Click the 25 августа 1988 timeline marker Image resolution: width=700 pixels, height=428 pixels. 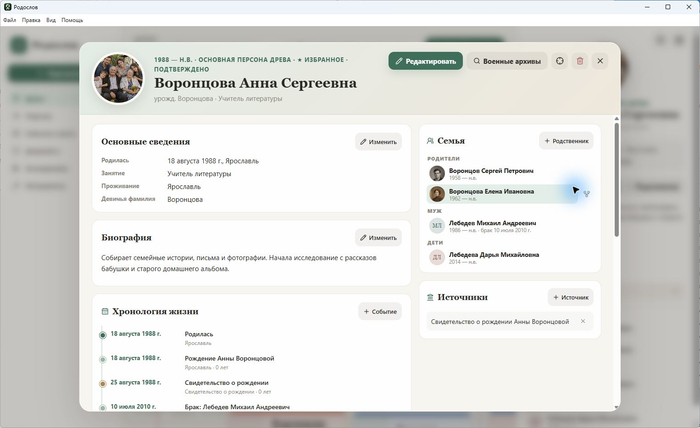[103, 383]
